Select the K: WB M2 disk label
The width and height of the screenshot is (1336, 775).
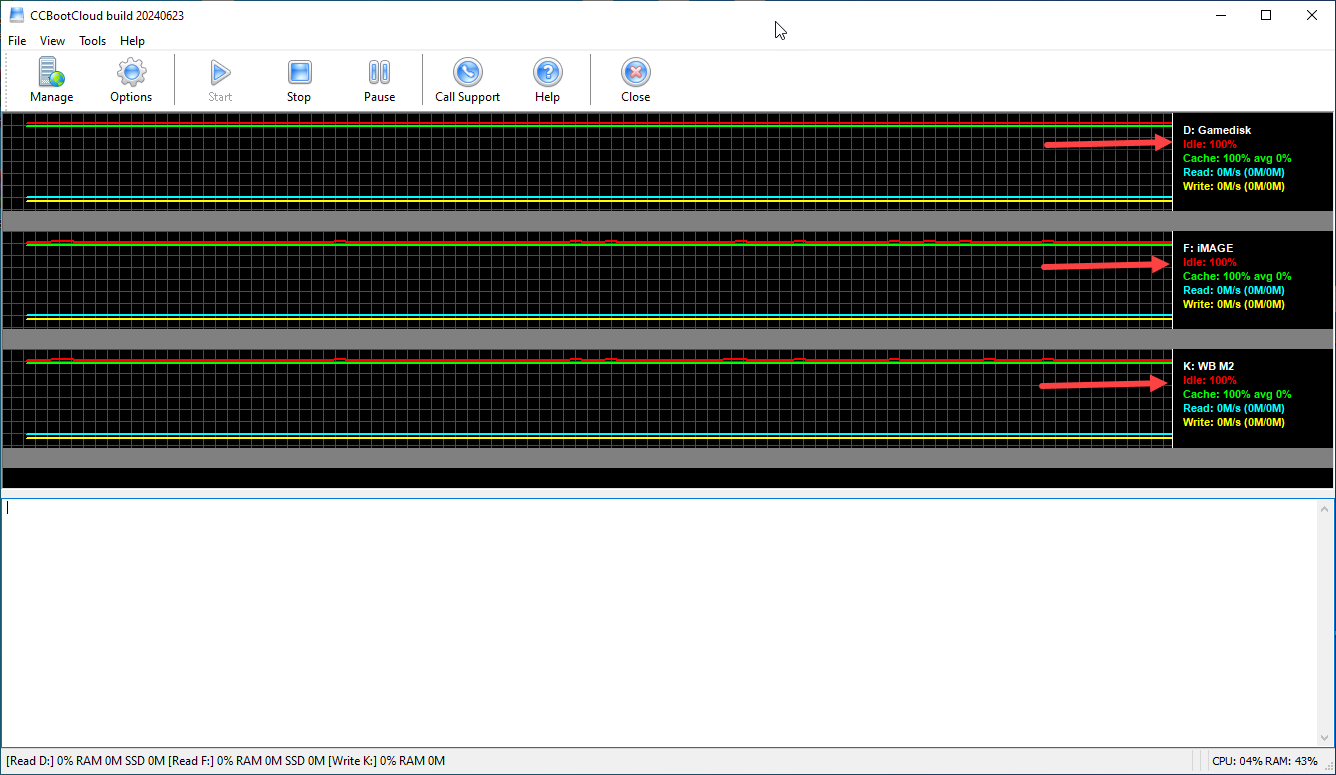[x=1208, y=366]
